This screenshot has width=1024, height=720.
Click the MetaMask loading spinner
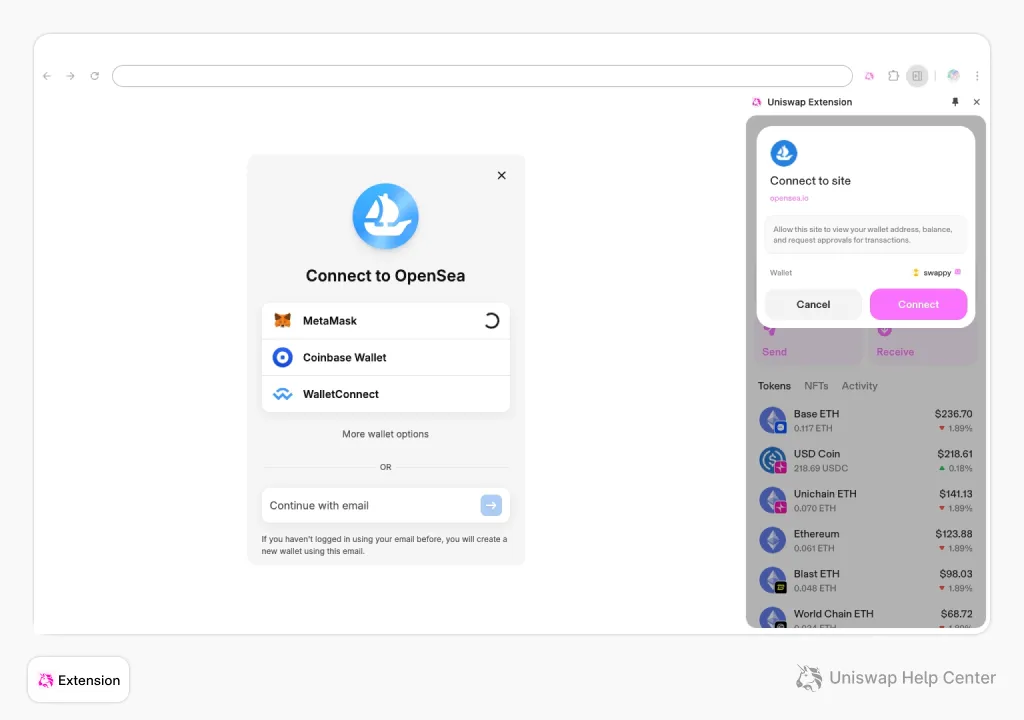tap(491, 321)
